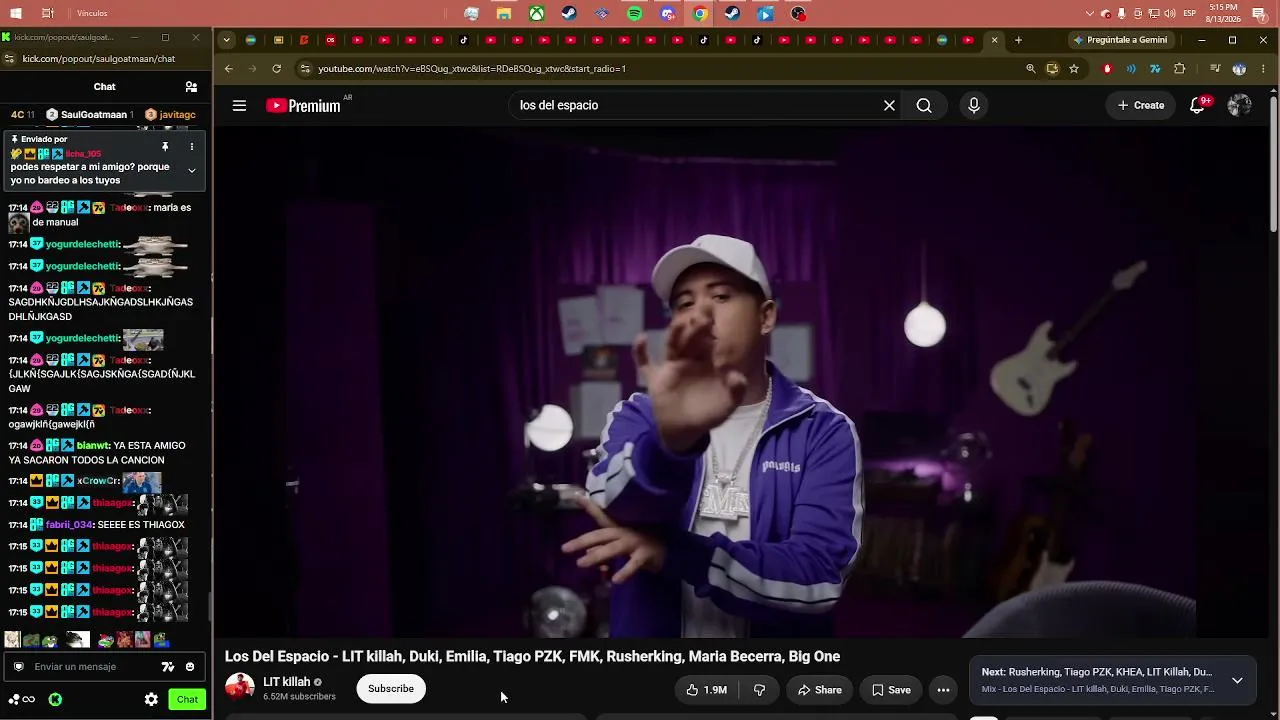This screenshot has width=1280, height=720.
Task: Click the blanwt username in chat
Action: point(93,446)
